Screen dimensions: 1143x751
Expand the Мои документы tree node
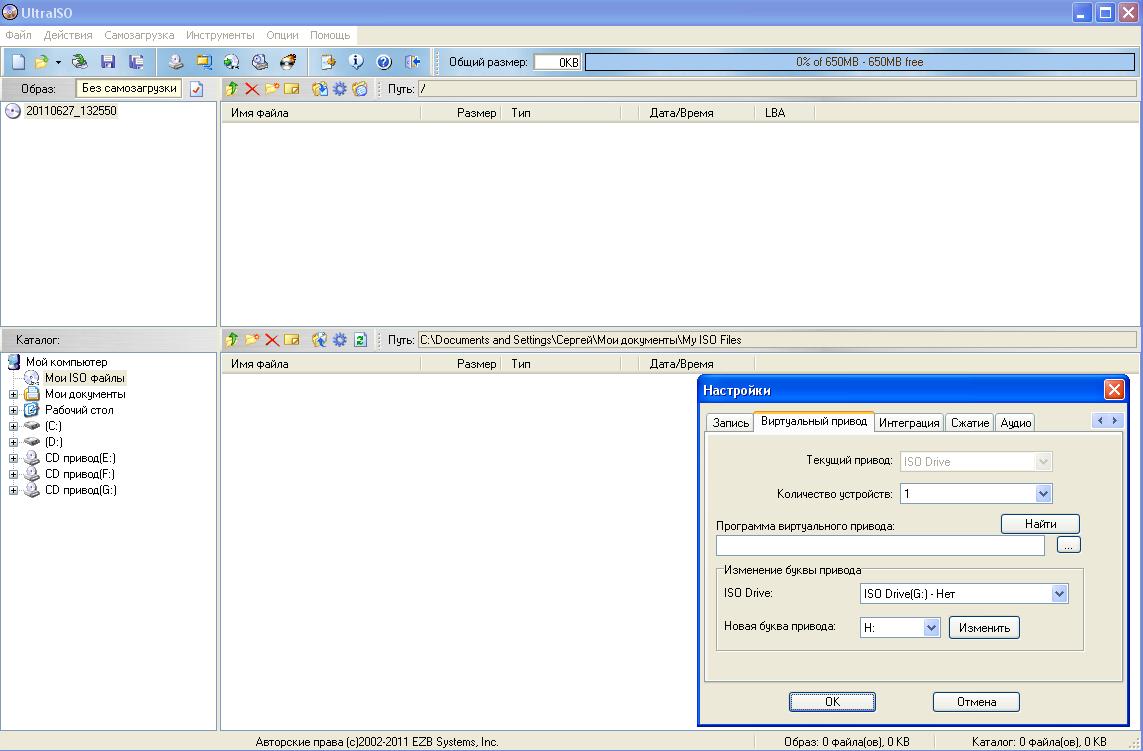click(13, 394)
